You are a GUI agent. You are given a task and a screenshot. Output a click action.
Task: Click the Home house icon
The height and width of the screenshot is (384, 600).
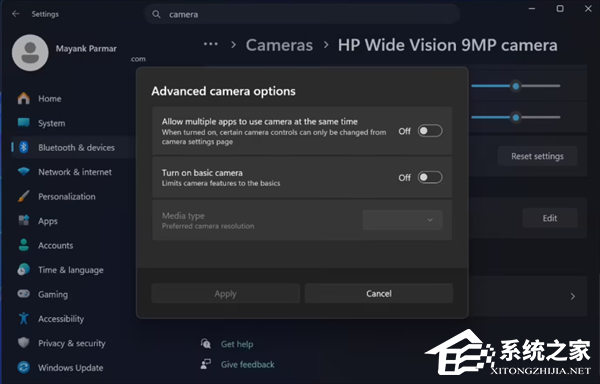pyautogui.click(x=24, y=98)
